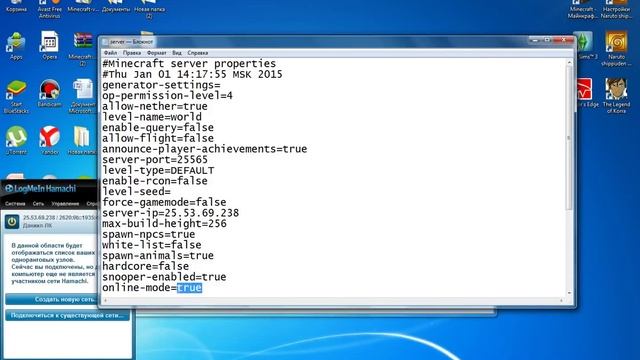Click the line "snooper-enabled=true"
This screenshot has width=640, height=360.
point(164,277)
